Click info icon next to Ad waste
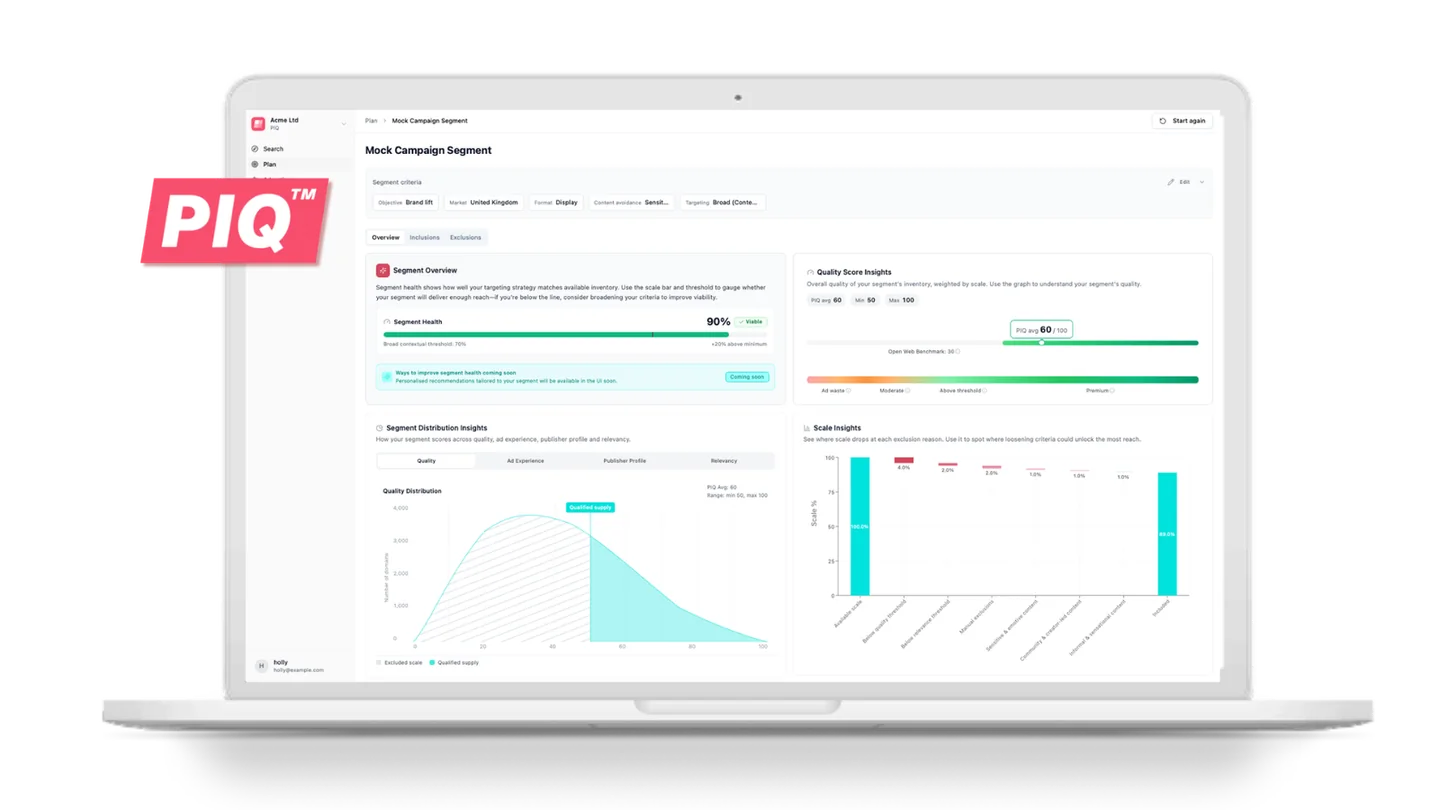The height and width of the screenshot is (810, 1440). pos(849,391)
